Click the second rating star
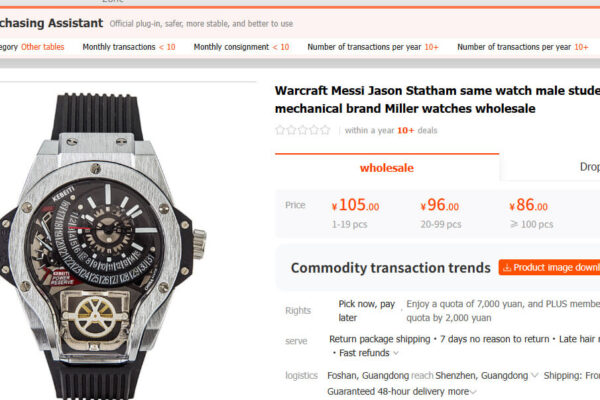This screenshot has height=400, width=600. coord(291,130)
